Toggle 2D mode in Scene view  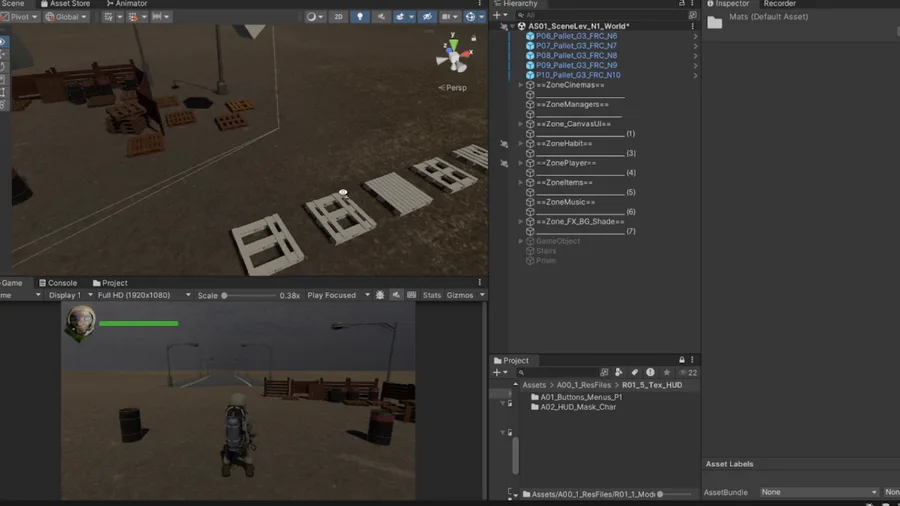click(338, 17)
